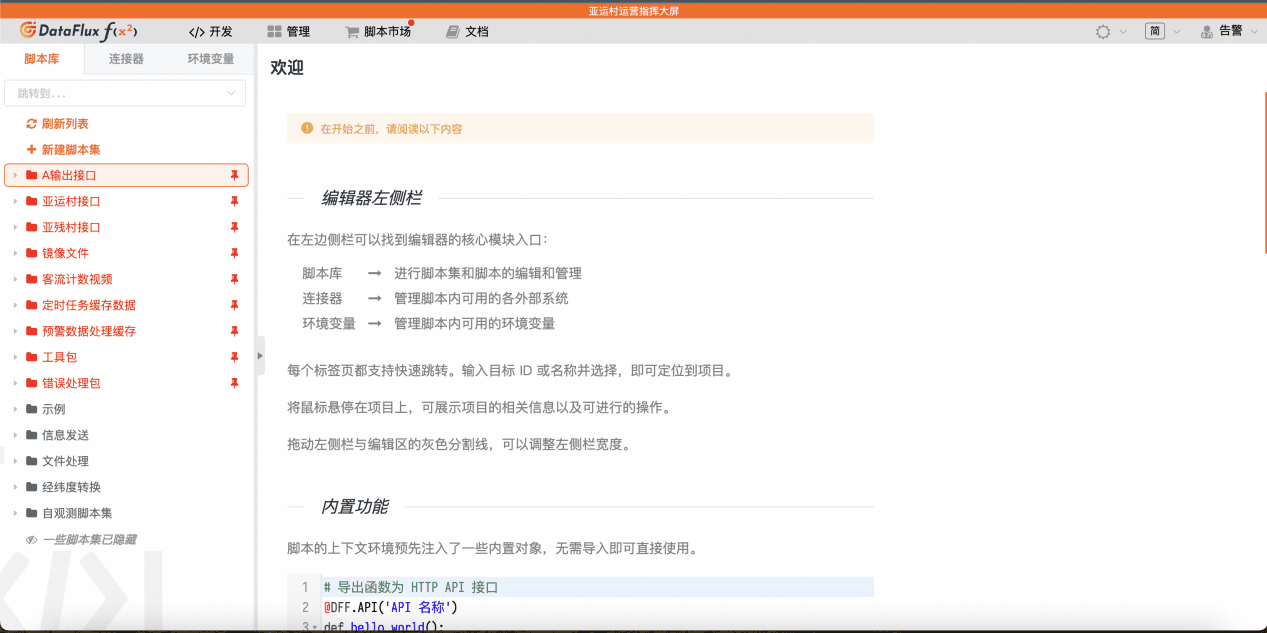
Task: Expand the 自观测脚本集 tree arrow
Action: (15, 513)
